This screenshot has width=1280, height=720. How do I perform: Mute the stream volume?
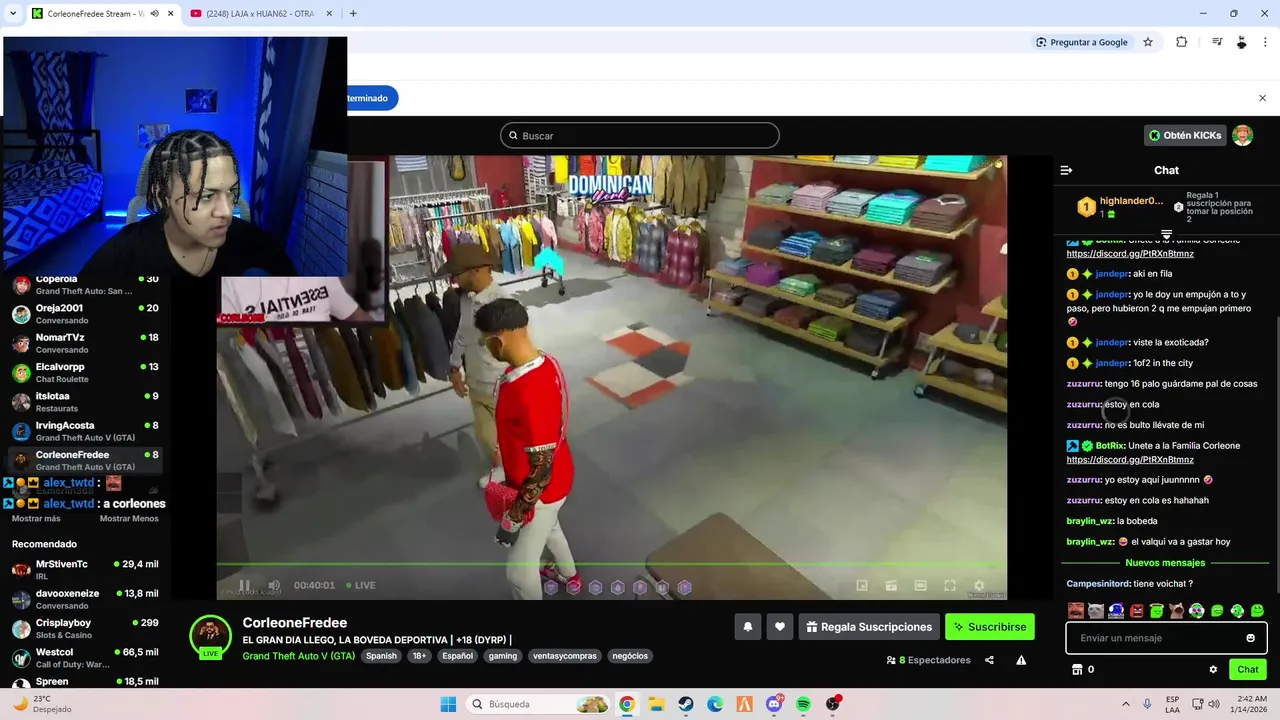274,585
